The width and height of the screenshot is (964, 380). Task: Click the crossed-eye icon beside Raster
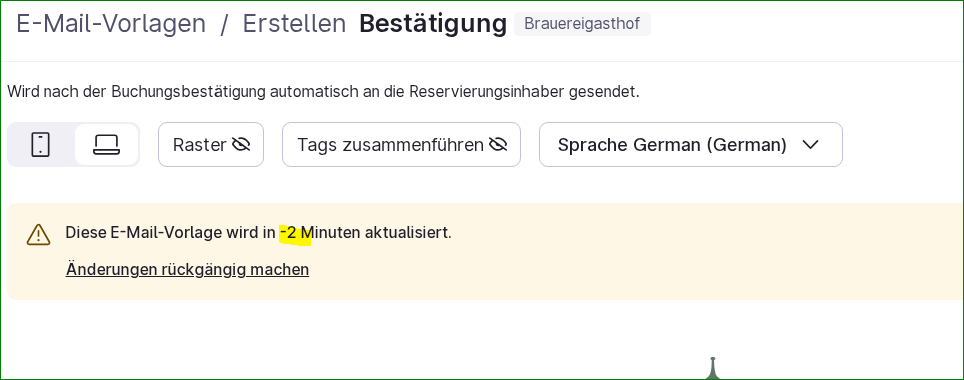point(241,144)
